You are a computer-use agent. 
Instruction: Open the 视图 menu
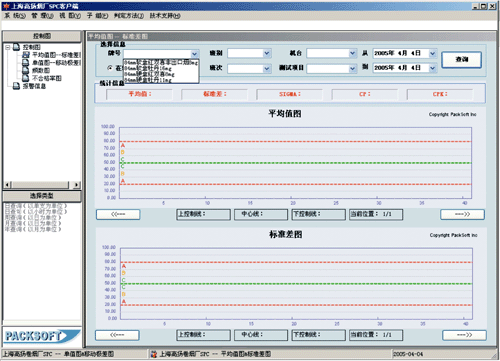click(70, 16)
